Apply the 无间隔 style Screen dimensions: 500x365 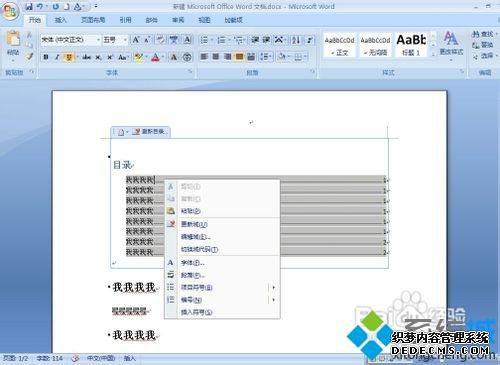pyautogui.click(x=375, y=45)
